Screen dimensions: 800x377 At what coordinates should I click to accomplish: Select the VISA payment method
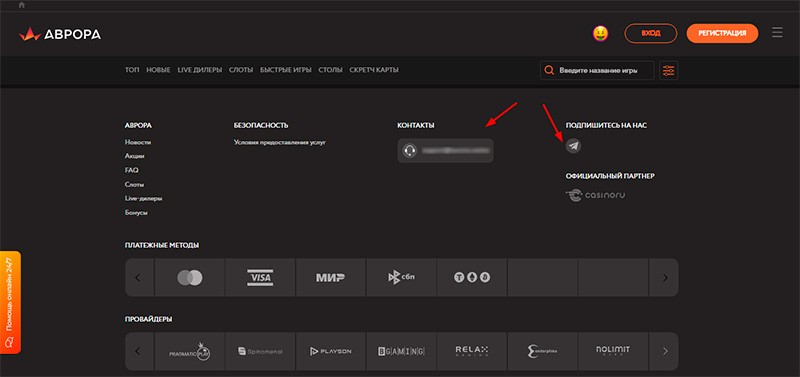(x=260, y=278)
